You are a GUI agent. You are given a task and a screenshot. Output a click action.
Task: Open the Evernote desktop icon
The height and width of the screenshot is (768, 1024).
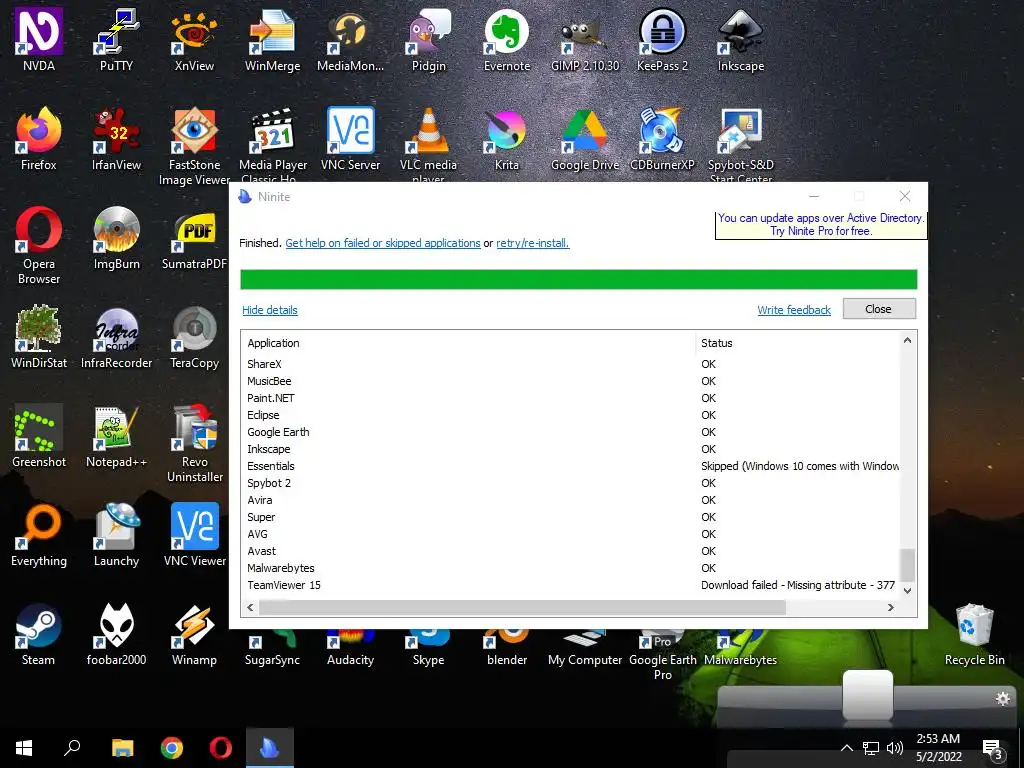click(x=507, y=39)
